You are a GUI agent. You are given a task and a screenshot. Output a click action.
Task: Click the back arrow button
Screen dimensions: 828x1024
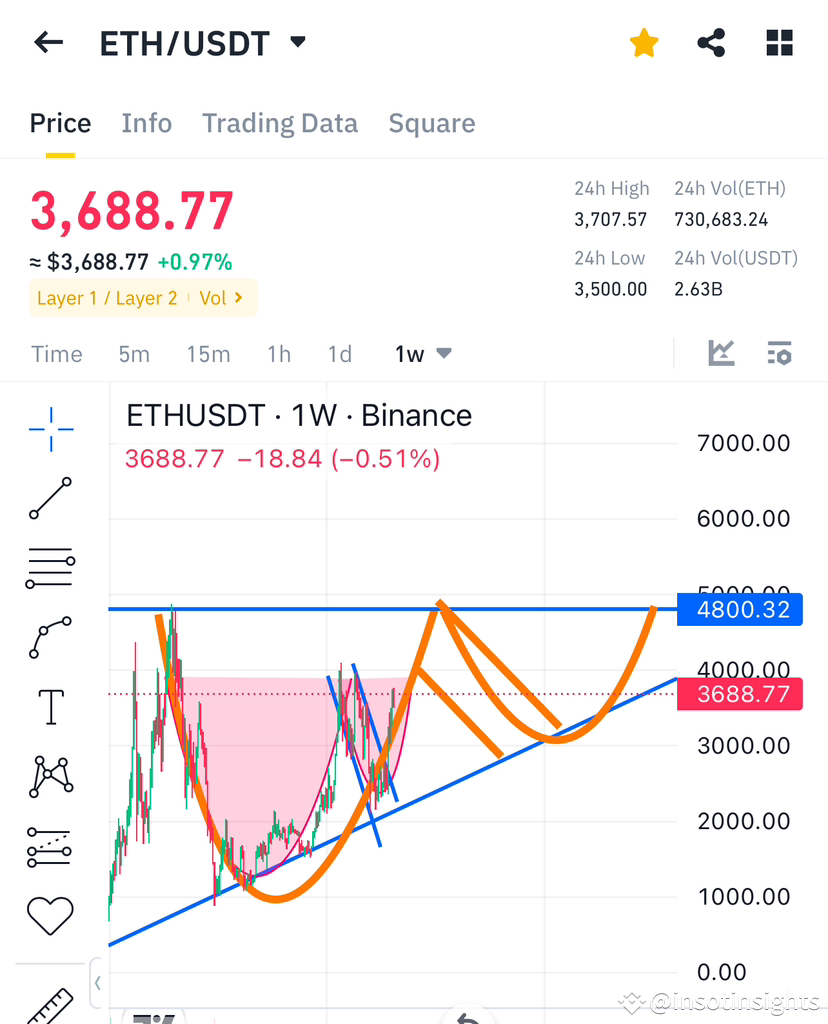click(48, 43)
